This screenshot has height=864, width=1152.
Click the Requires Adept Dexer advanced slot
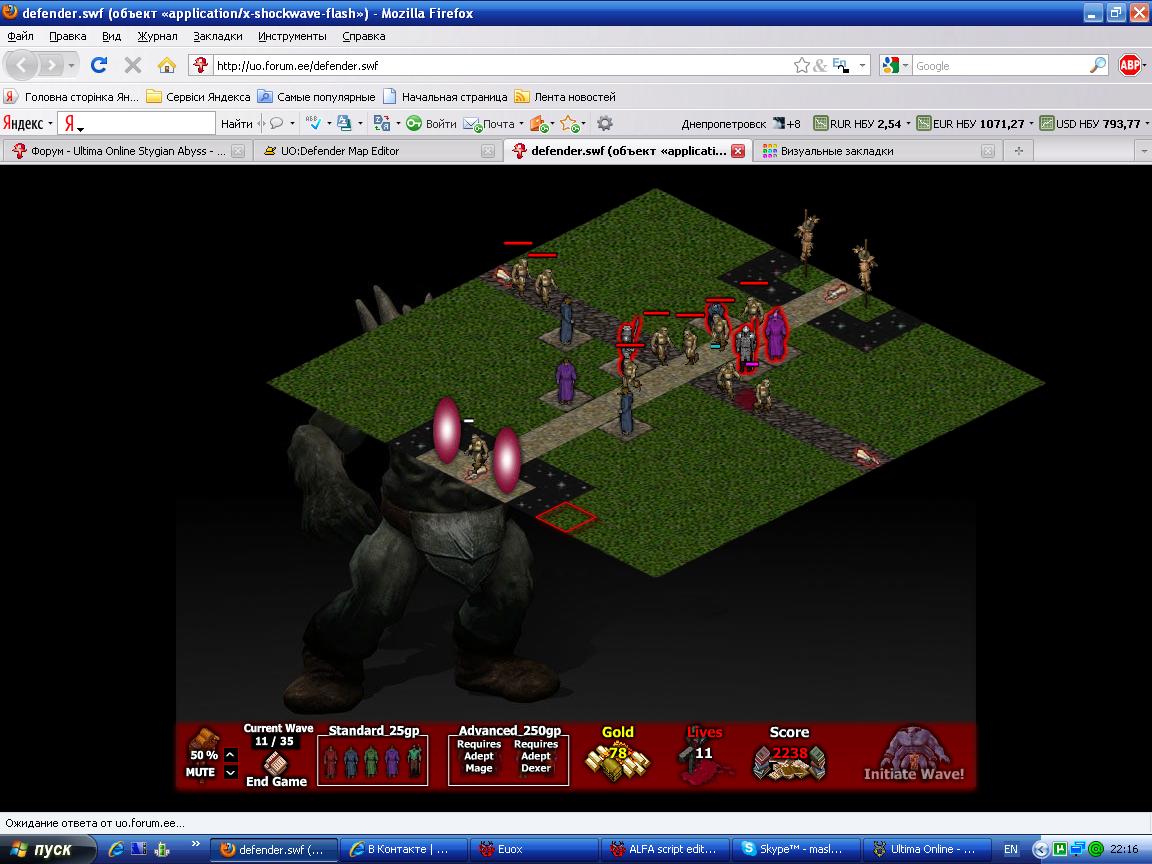click(x=536, y=756)
